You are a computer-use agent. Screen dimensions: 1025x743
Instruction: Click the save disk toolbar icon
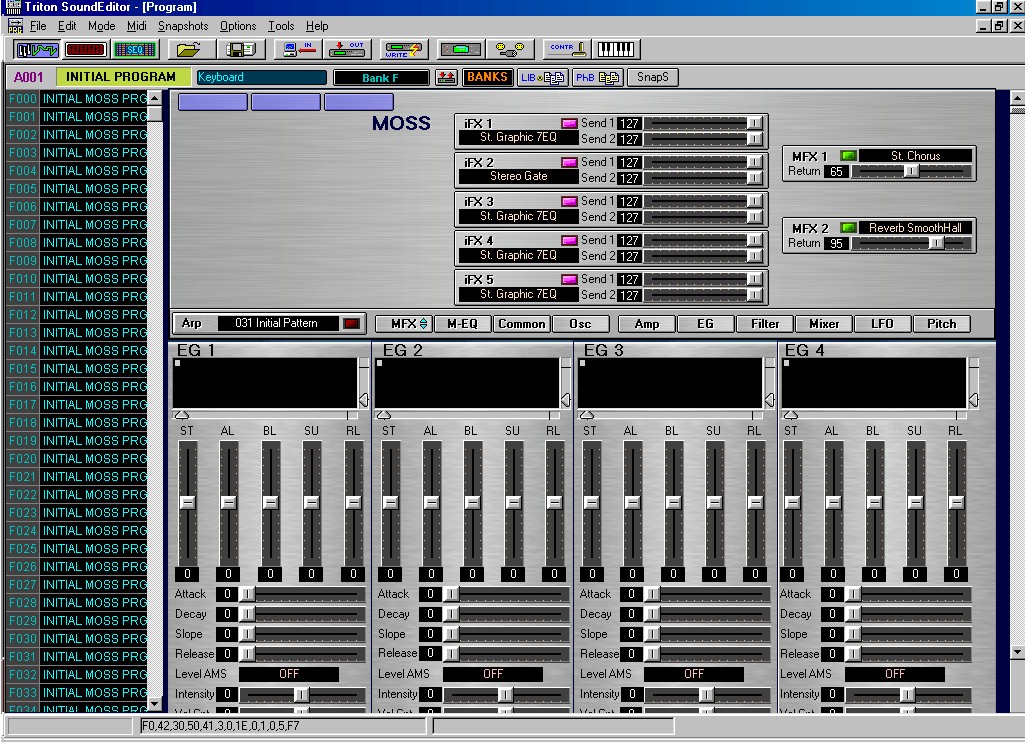(242, 49)
